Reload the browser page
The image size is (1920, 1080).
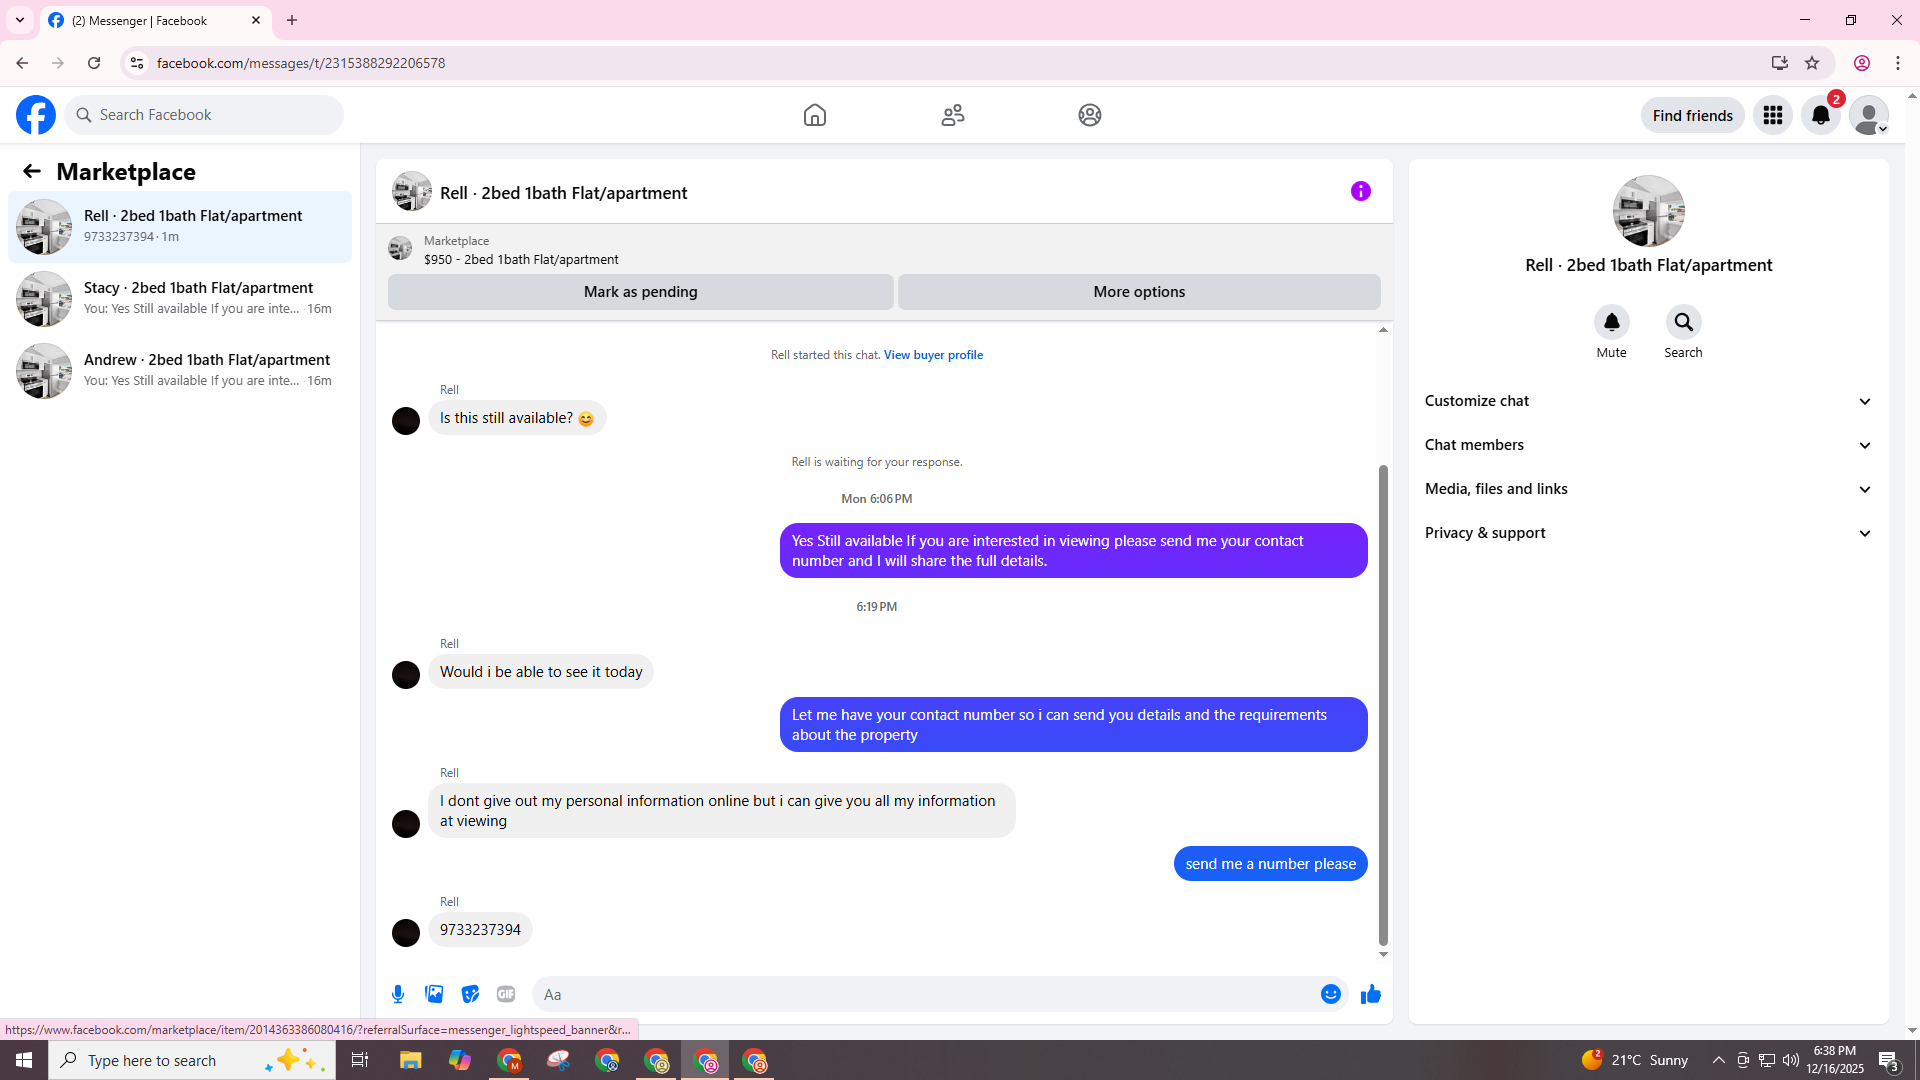pyautogui.click(x=94, y=63)
